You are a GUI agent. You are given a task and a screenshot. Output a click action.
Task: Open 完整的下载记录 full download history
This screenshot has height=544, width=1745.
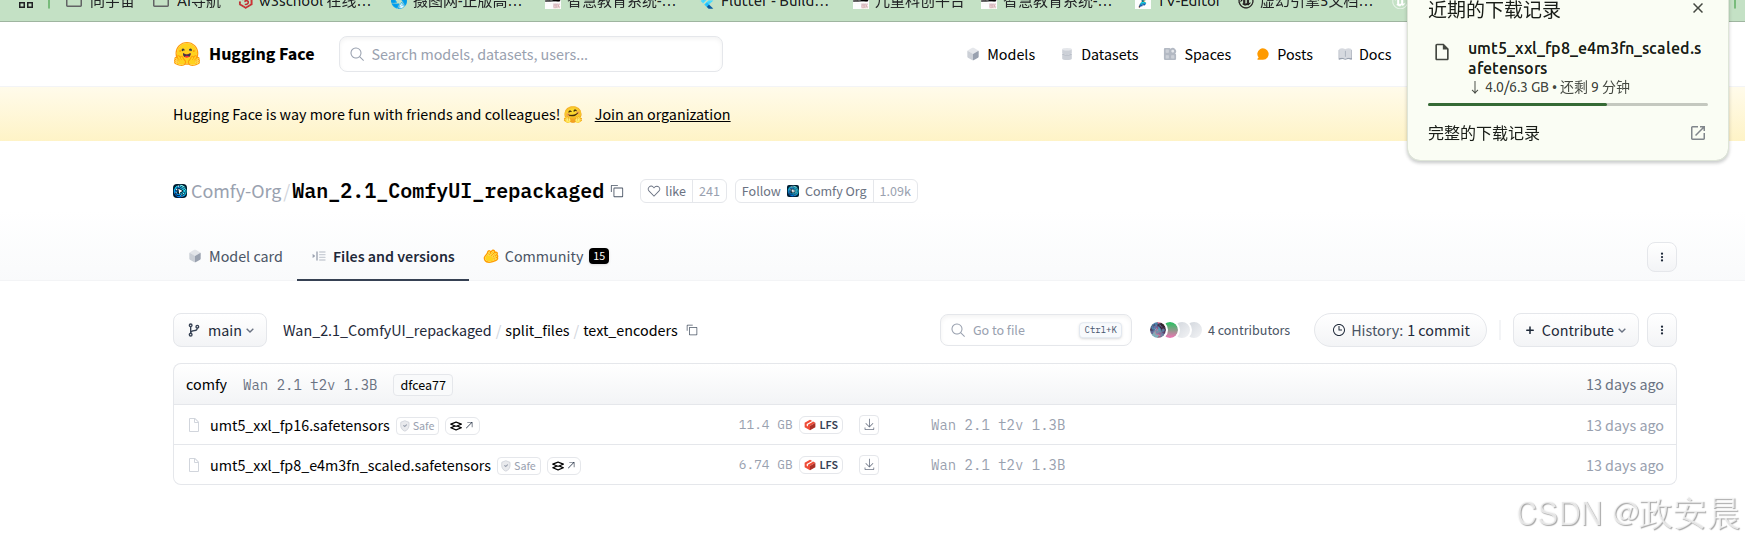(x=1484, y=133)
